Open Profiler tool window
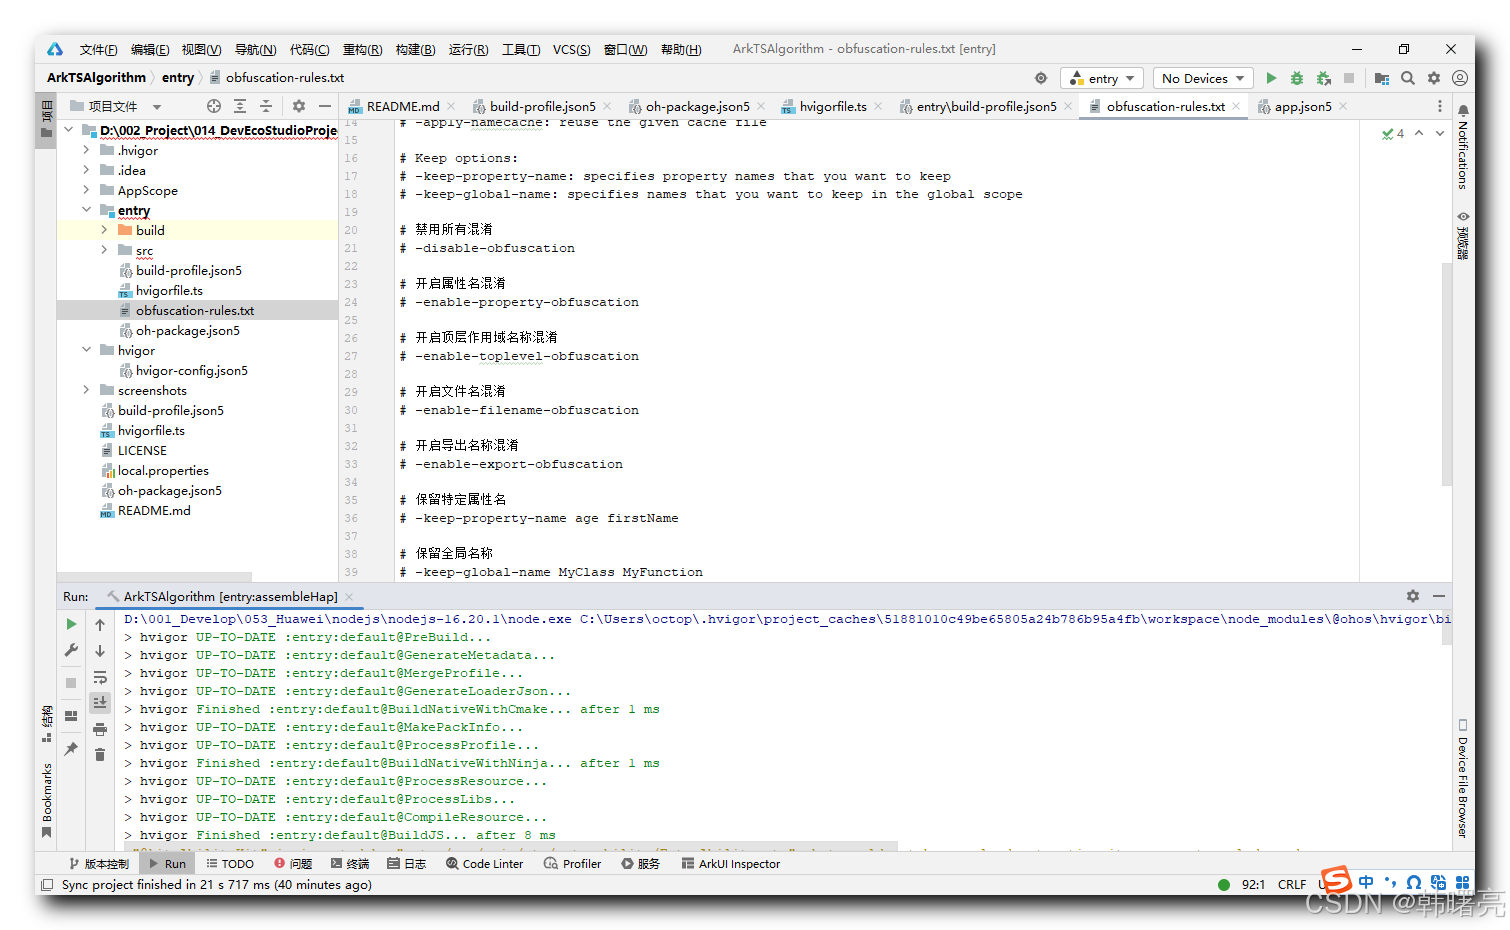Viewport: 1510px width, 930px height. (x=573, y=864)
